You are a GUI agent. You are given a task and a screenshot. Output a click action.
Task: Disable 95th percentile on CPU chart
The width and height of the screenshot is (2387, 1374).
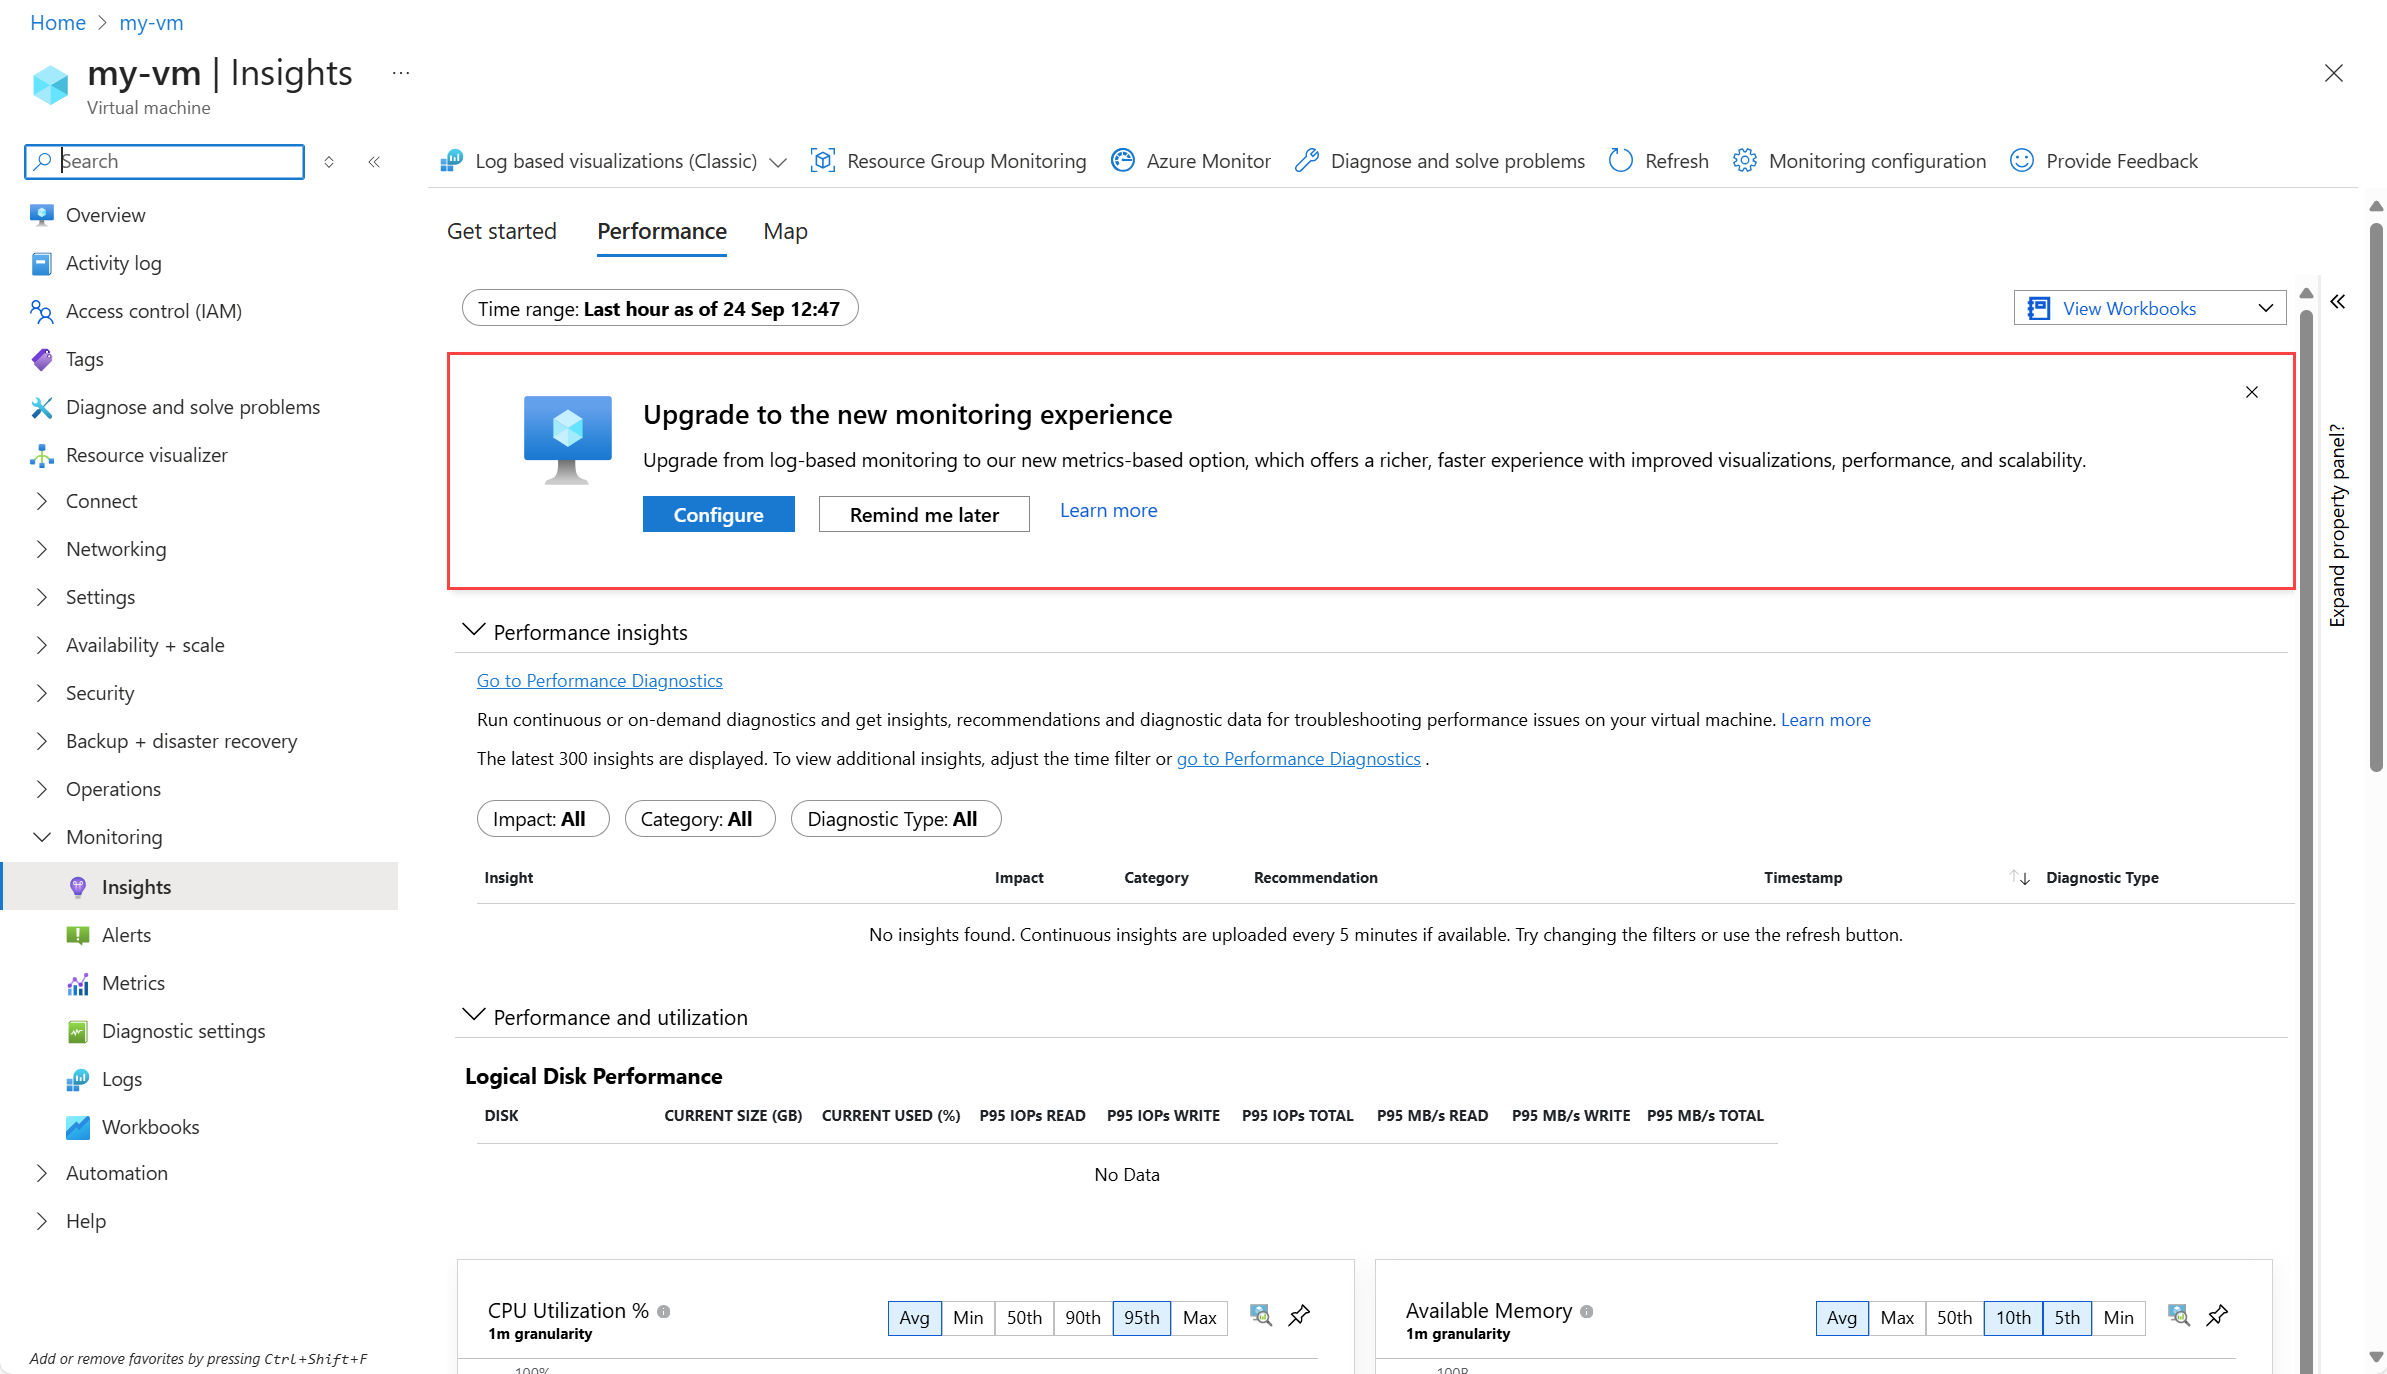tap(1141, 1317)
